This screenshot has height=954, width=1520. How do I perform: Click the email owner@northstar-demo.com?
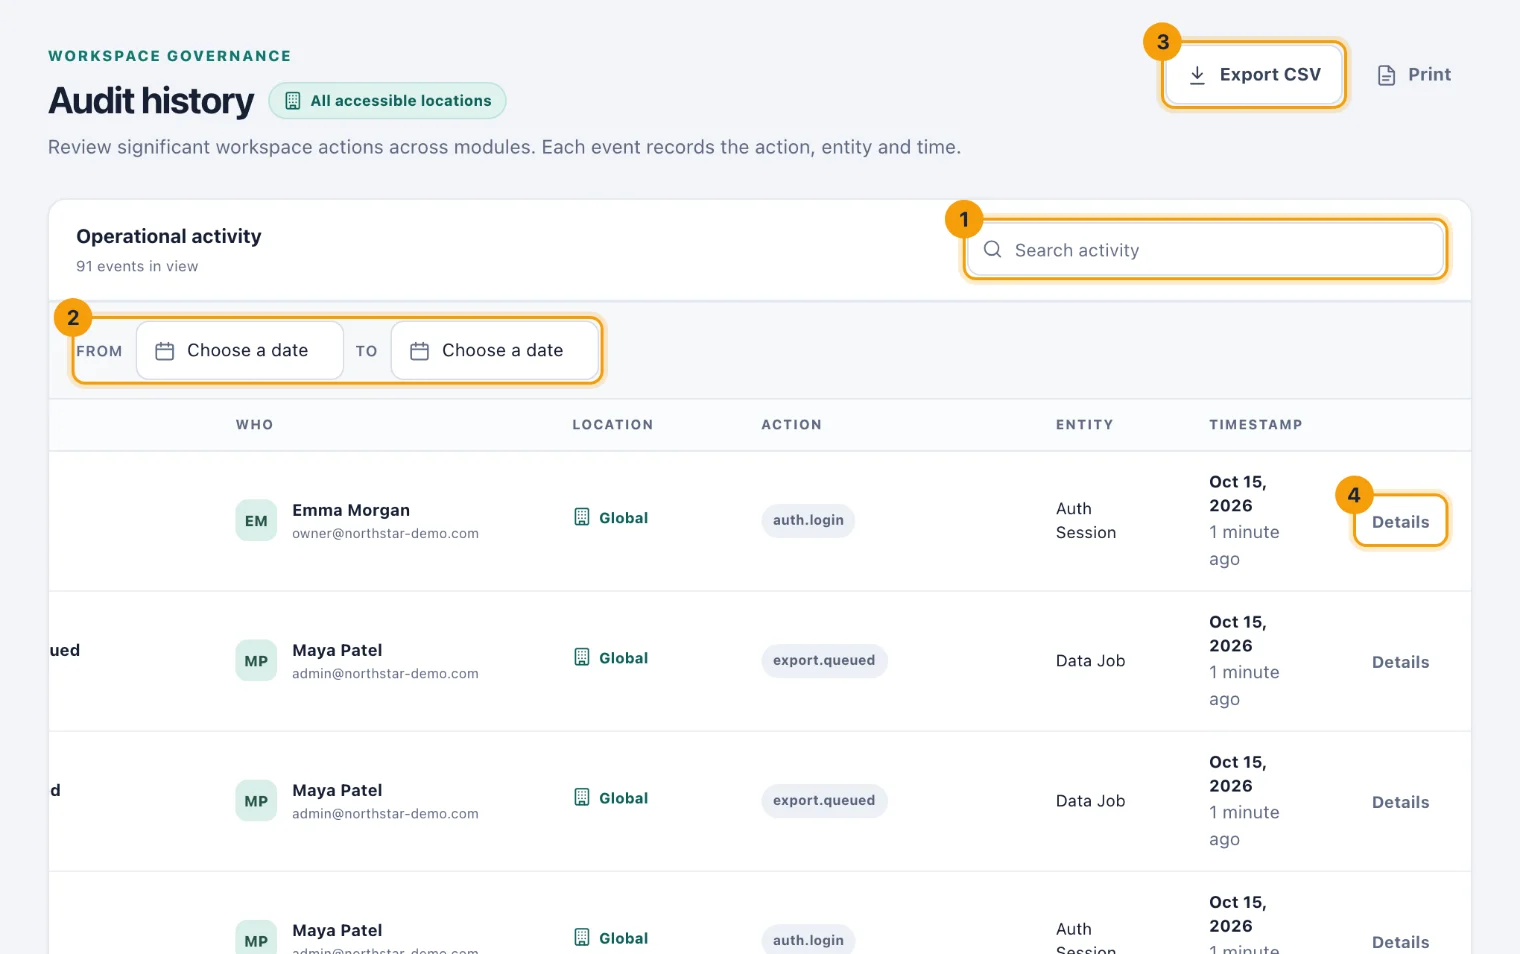385,534
